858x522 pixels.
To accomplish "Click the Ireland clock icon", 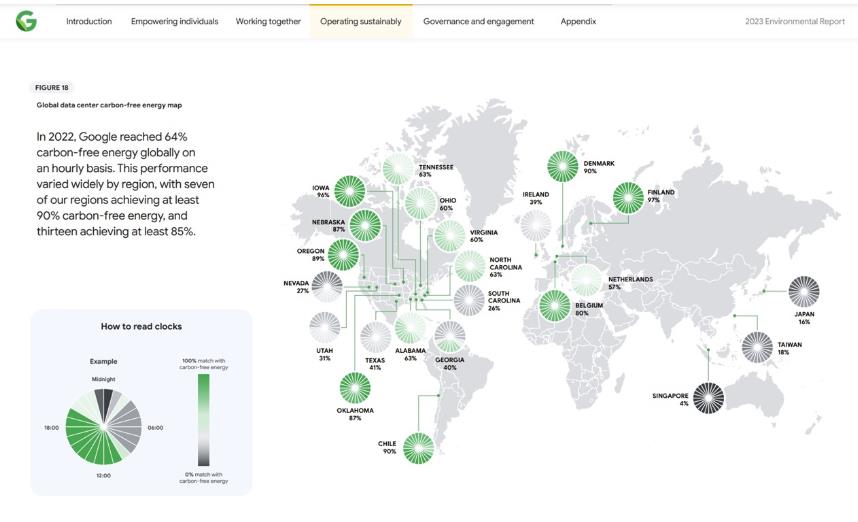I will (x=536, y=225).
